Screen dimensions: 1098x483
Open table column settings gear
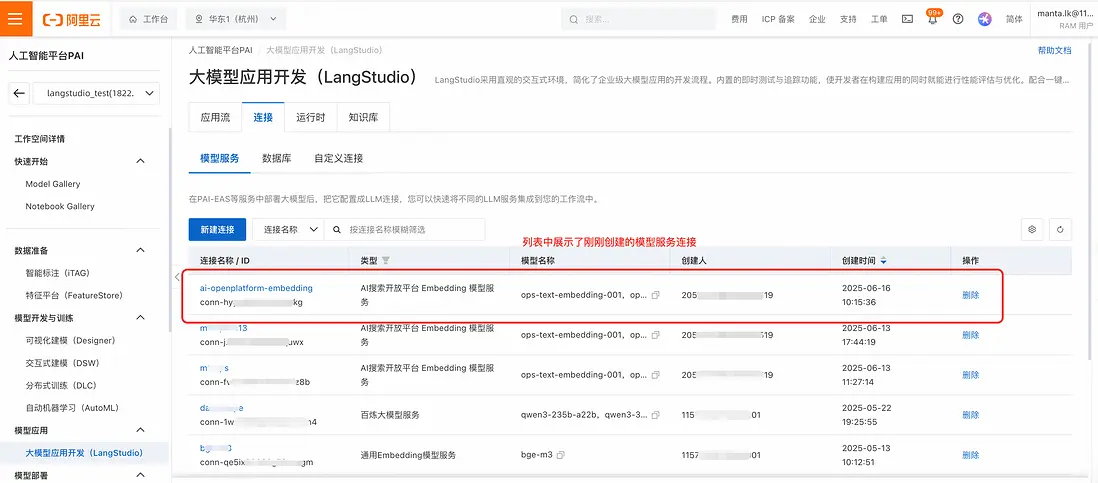pyautogui.click(x=1031, y=229)
